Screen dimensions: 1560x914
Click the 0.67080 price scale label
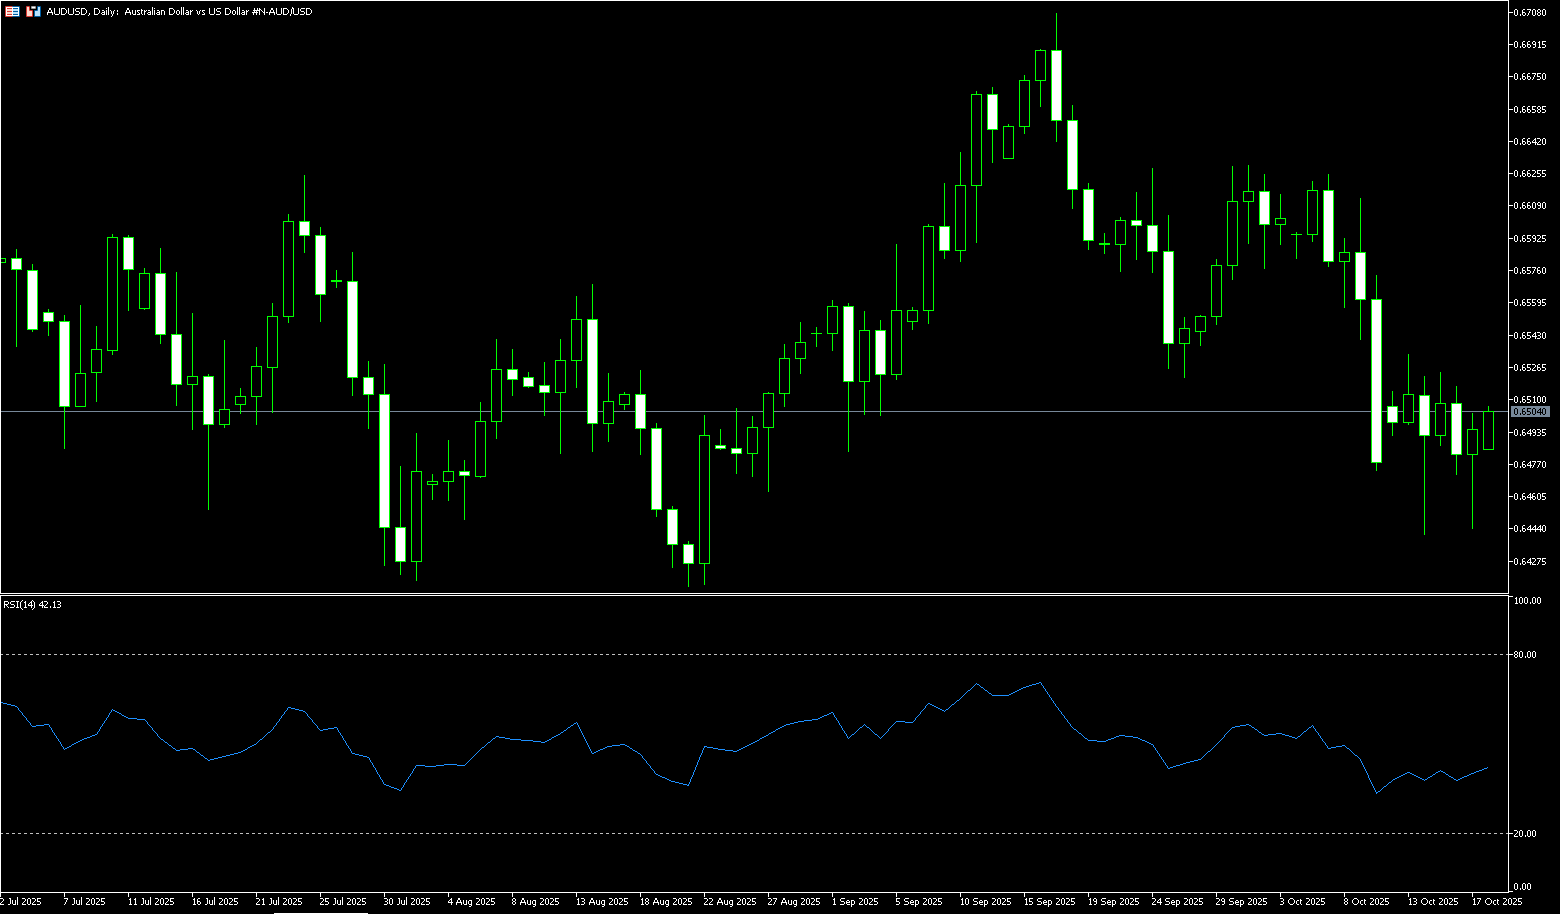1532,12
